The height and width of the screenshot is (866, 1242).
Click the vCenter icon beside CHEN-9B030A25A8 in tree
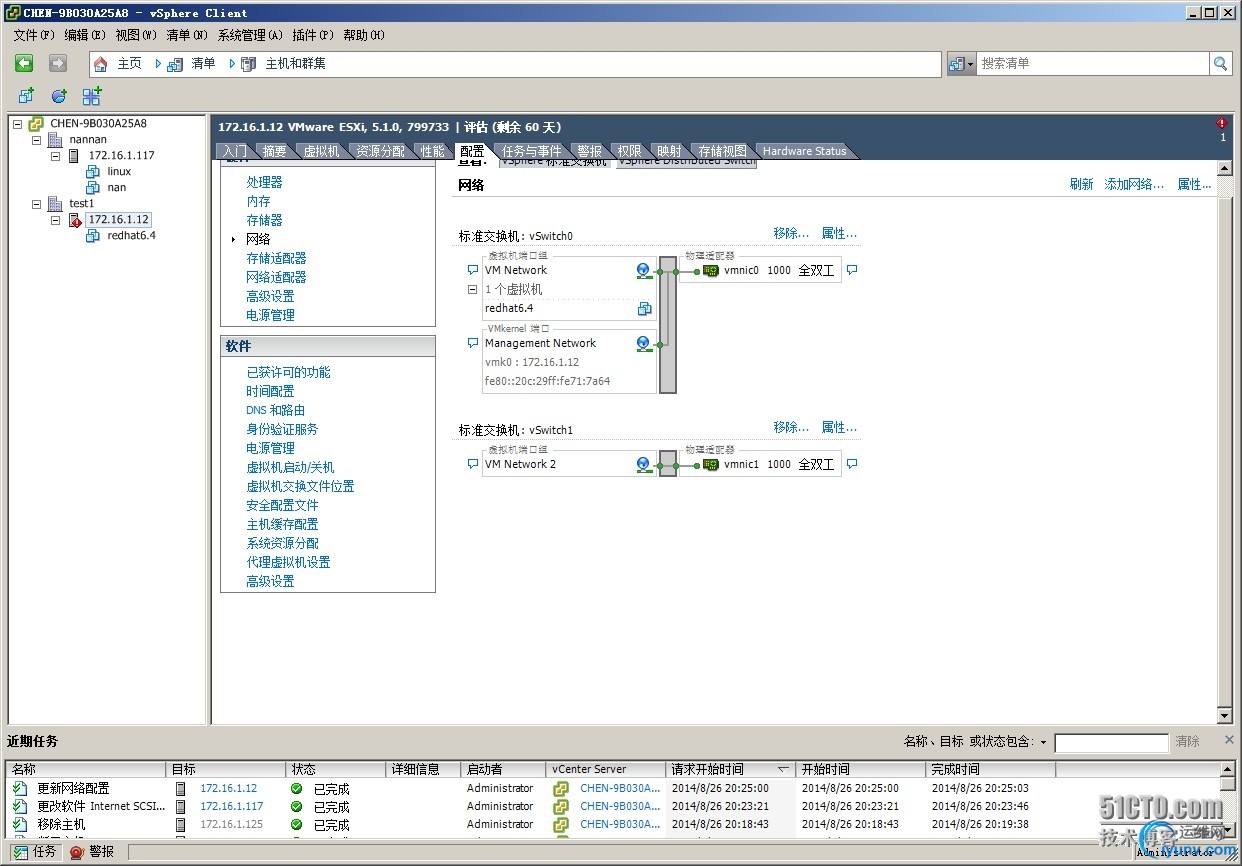coord(36,124)
